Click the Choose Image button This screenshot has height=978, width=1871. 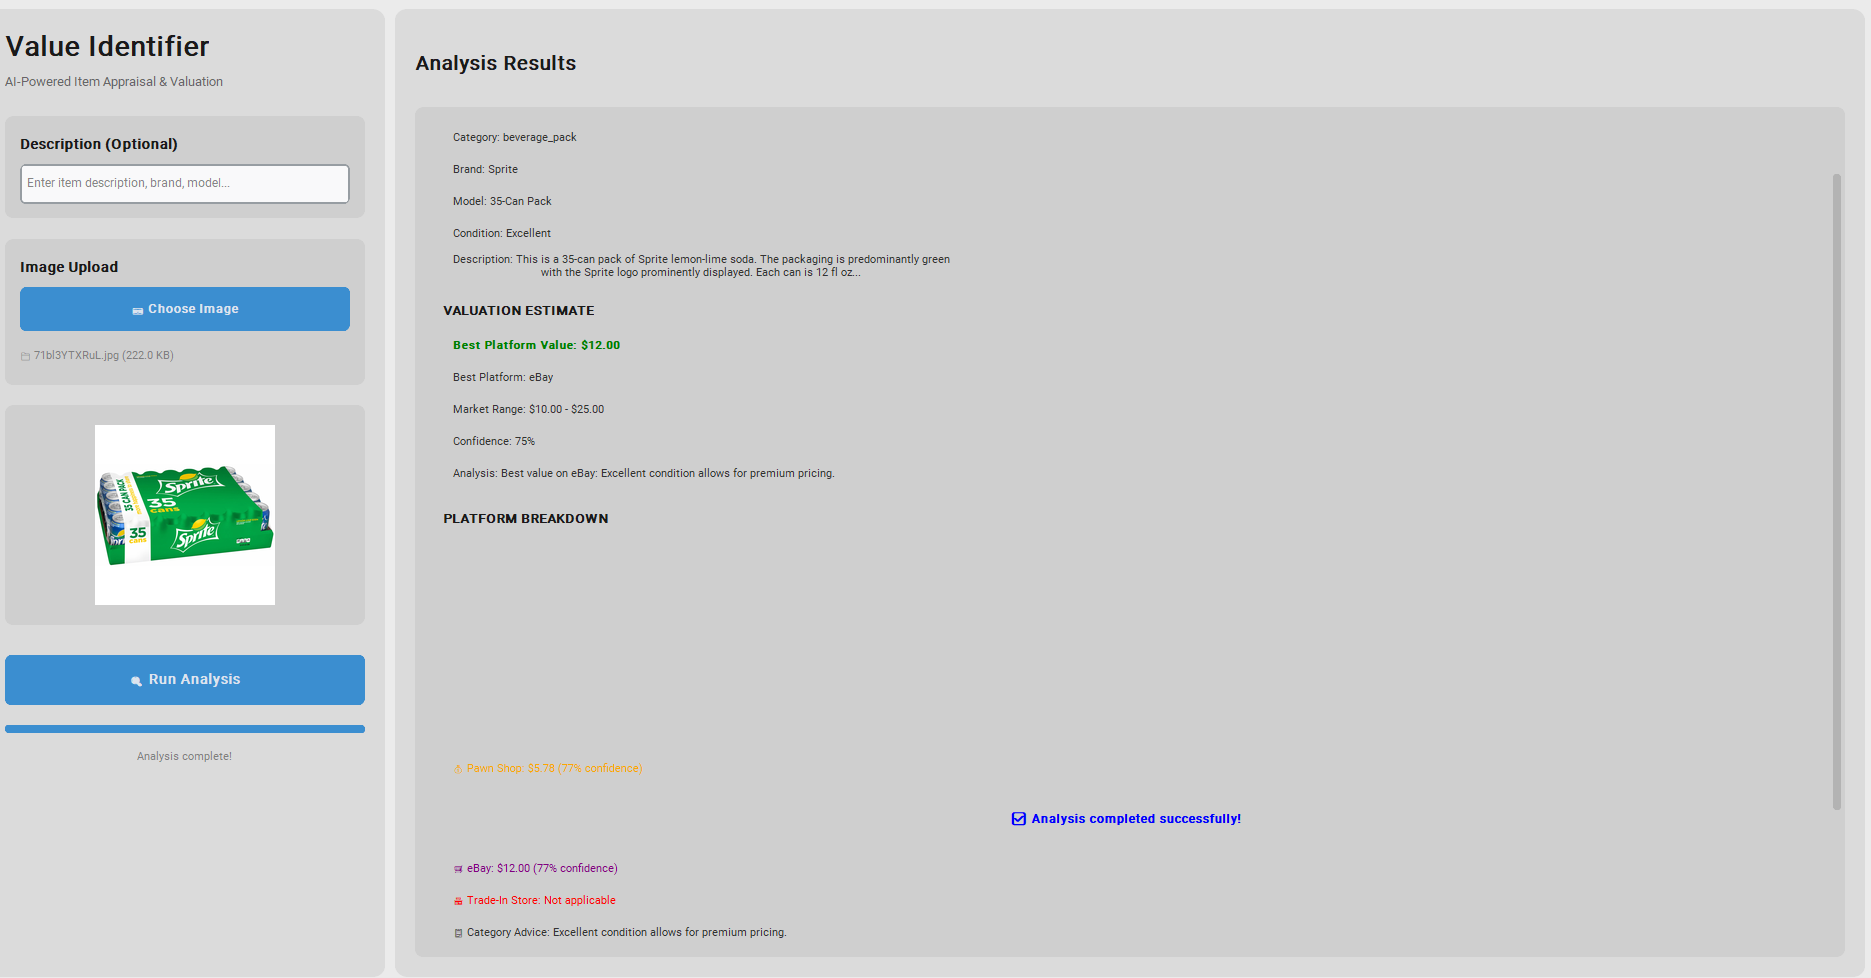[185, 309]
